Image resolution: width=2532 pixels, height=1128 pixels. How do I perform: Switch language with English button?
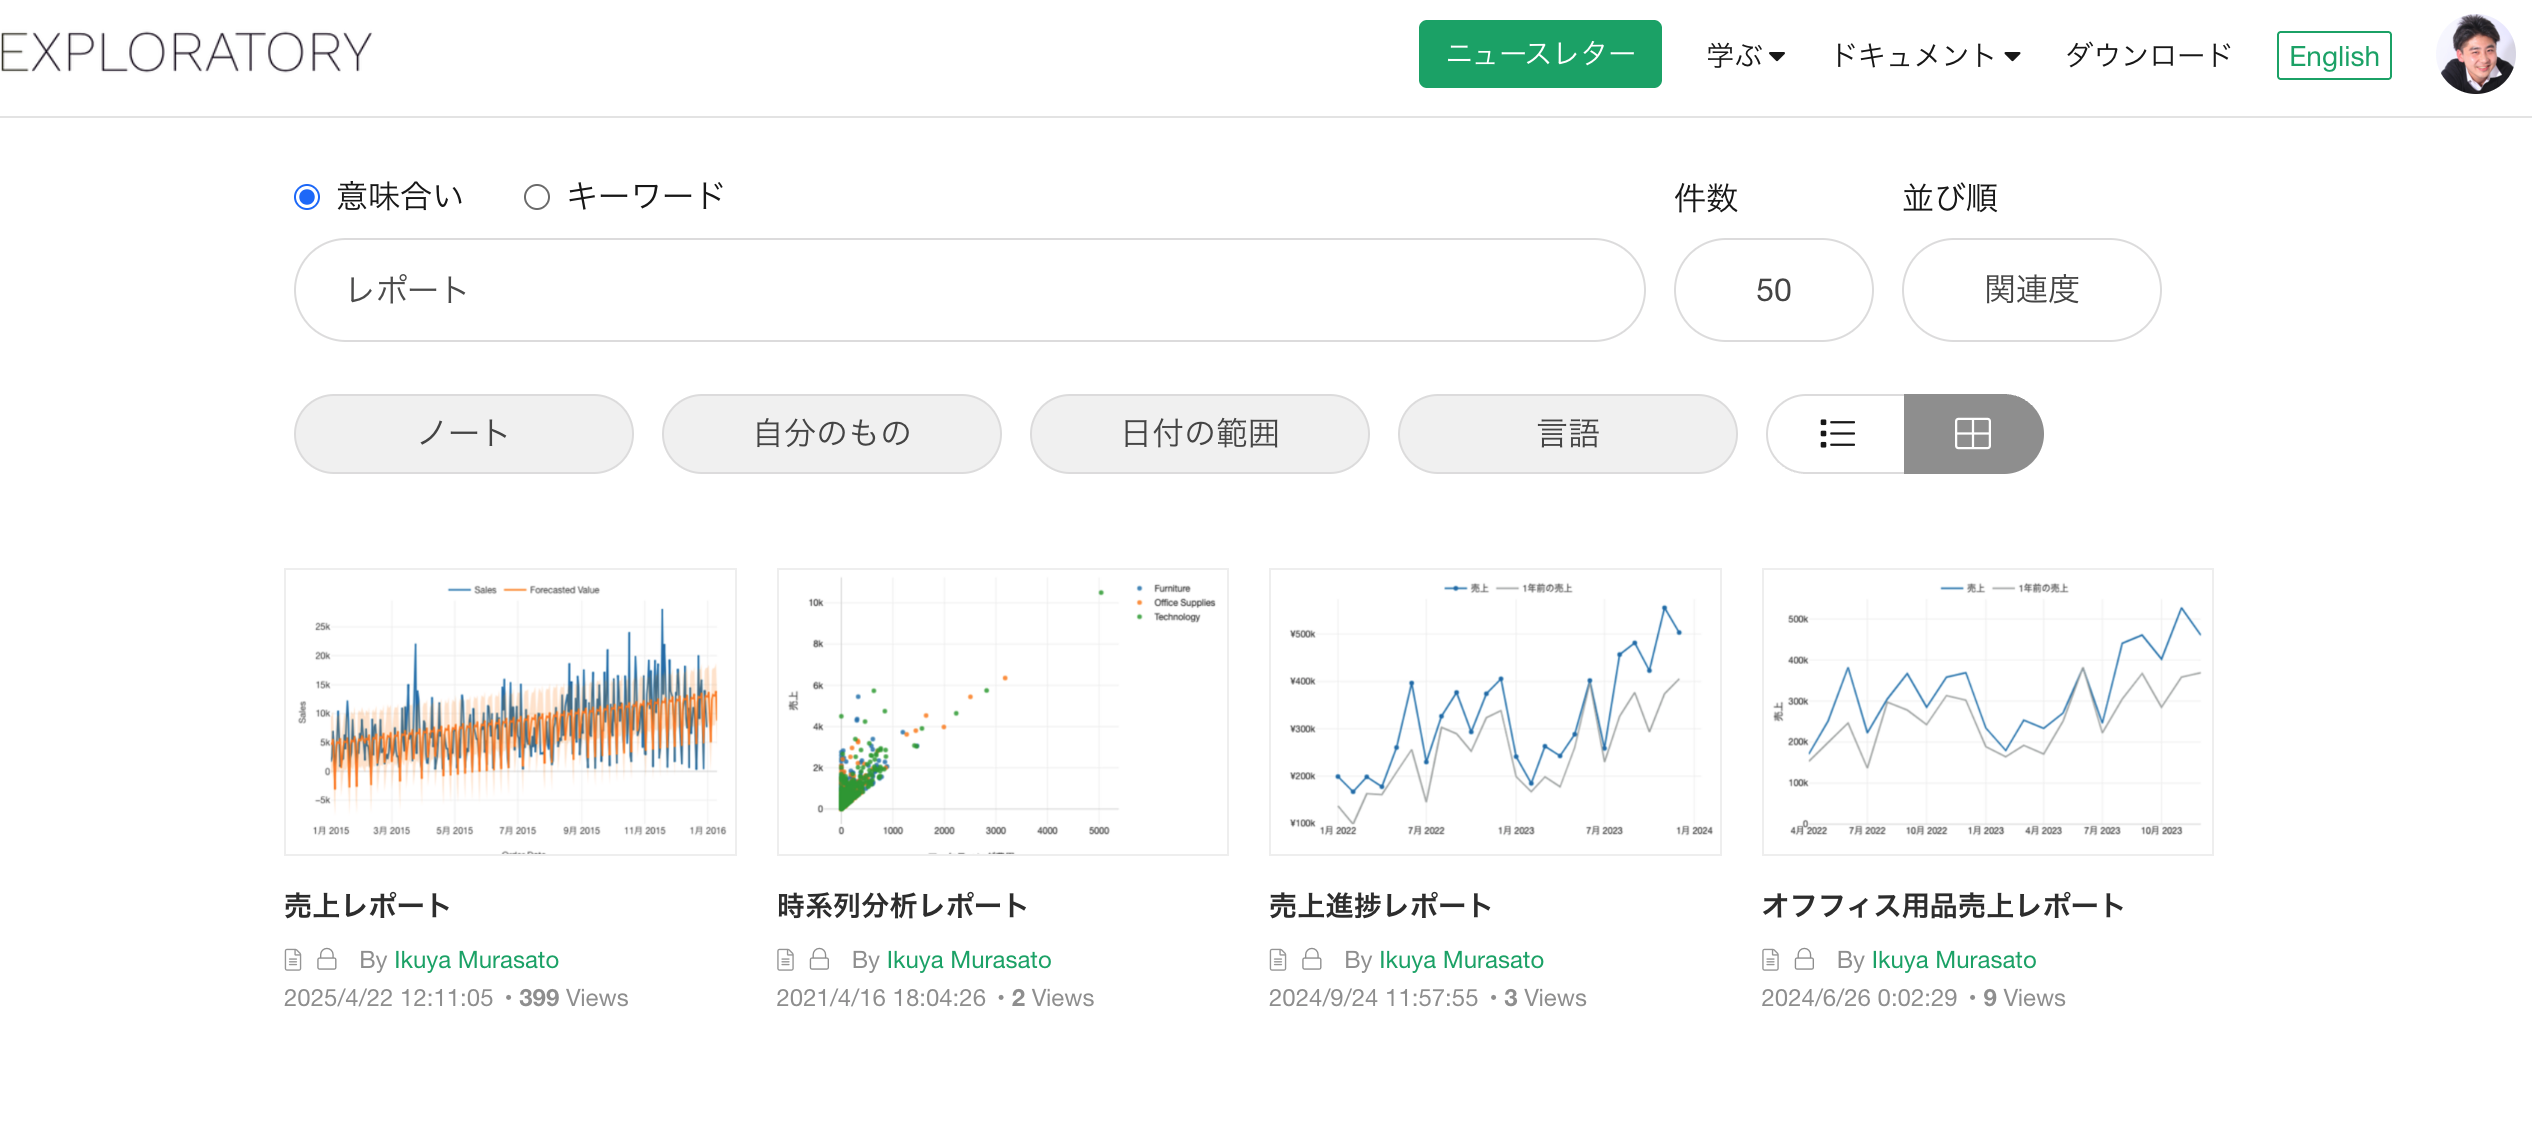click(x=2333, y=56)
